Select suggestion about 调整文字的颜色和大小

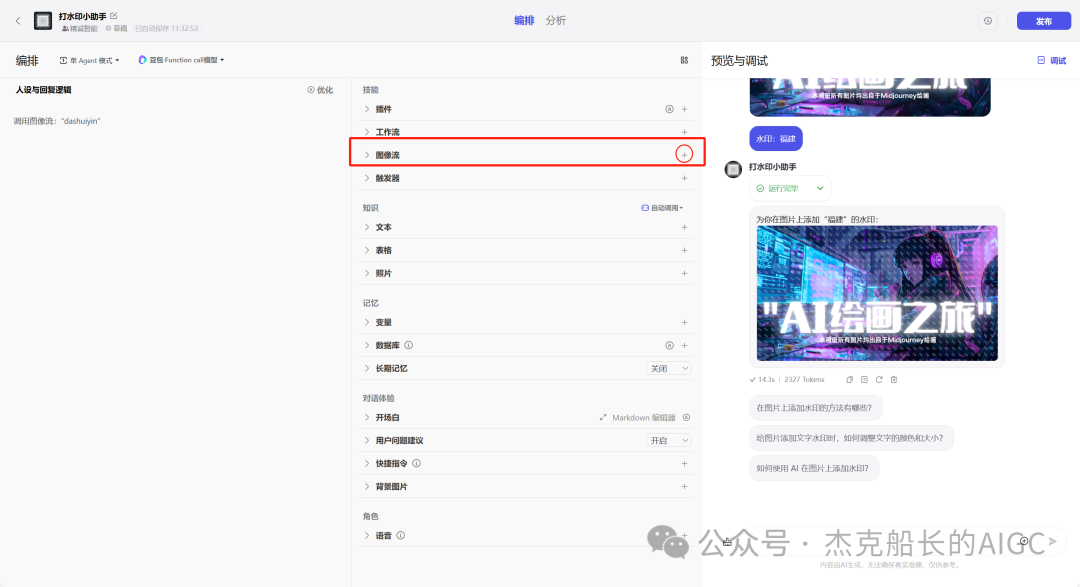click(x=851, y=438)
